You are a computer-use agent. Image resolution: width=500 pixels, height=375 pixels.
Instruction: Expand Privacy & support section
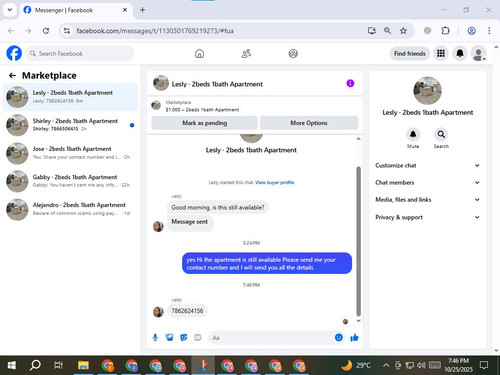coord(428,217)
